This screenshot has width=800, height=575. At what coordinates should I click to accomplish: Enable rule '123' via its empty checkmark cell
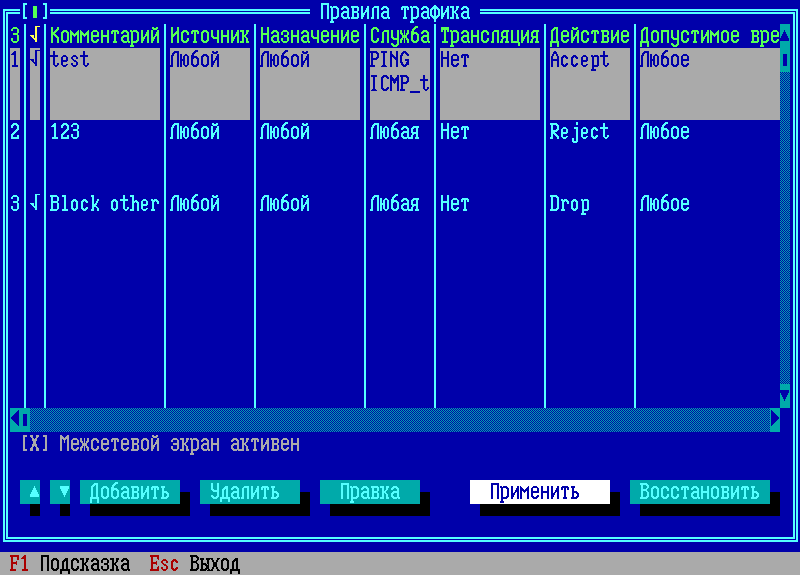click(x=35, y=132)
